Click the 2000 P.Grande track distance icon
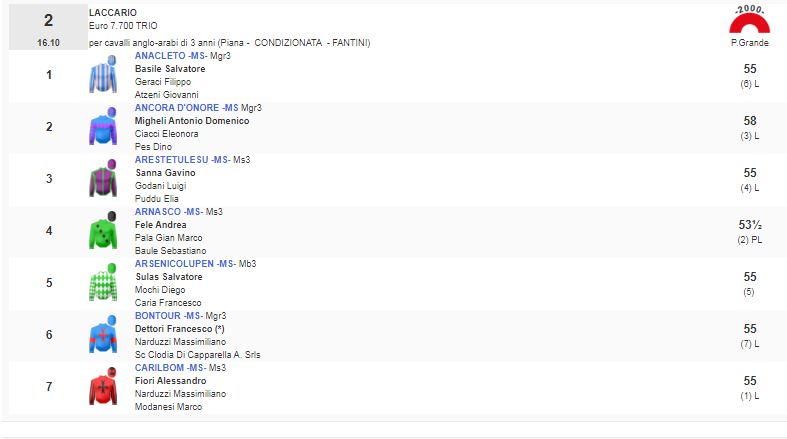 pos(749,24)
